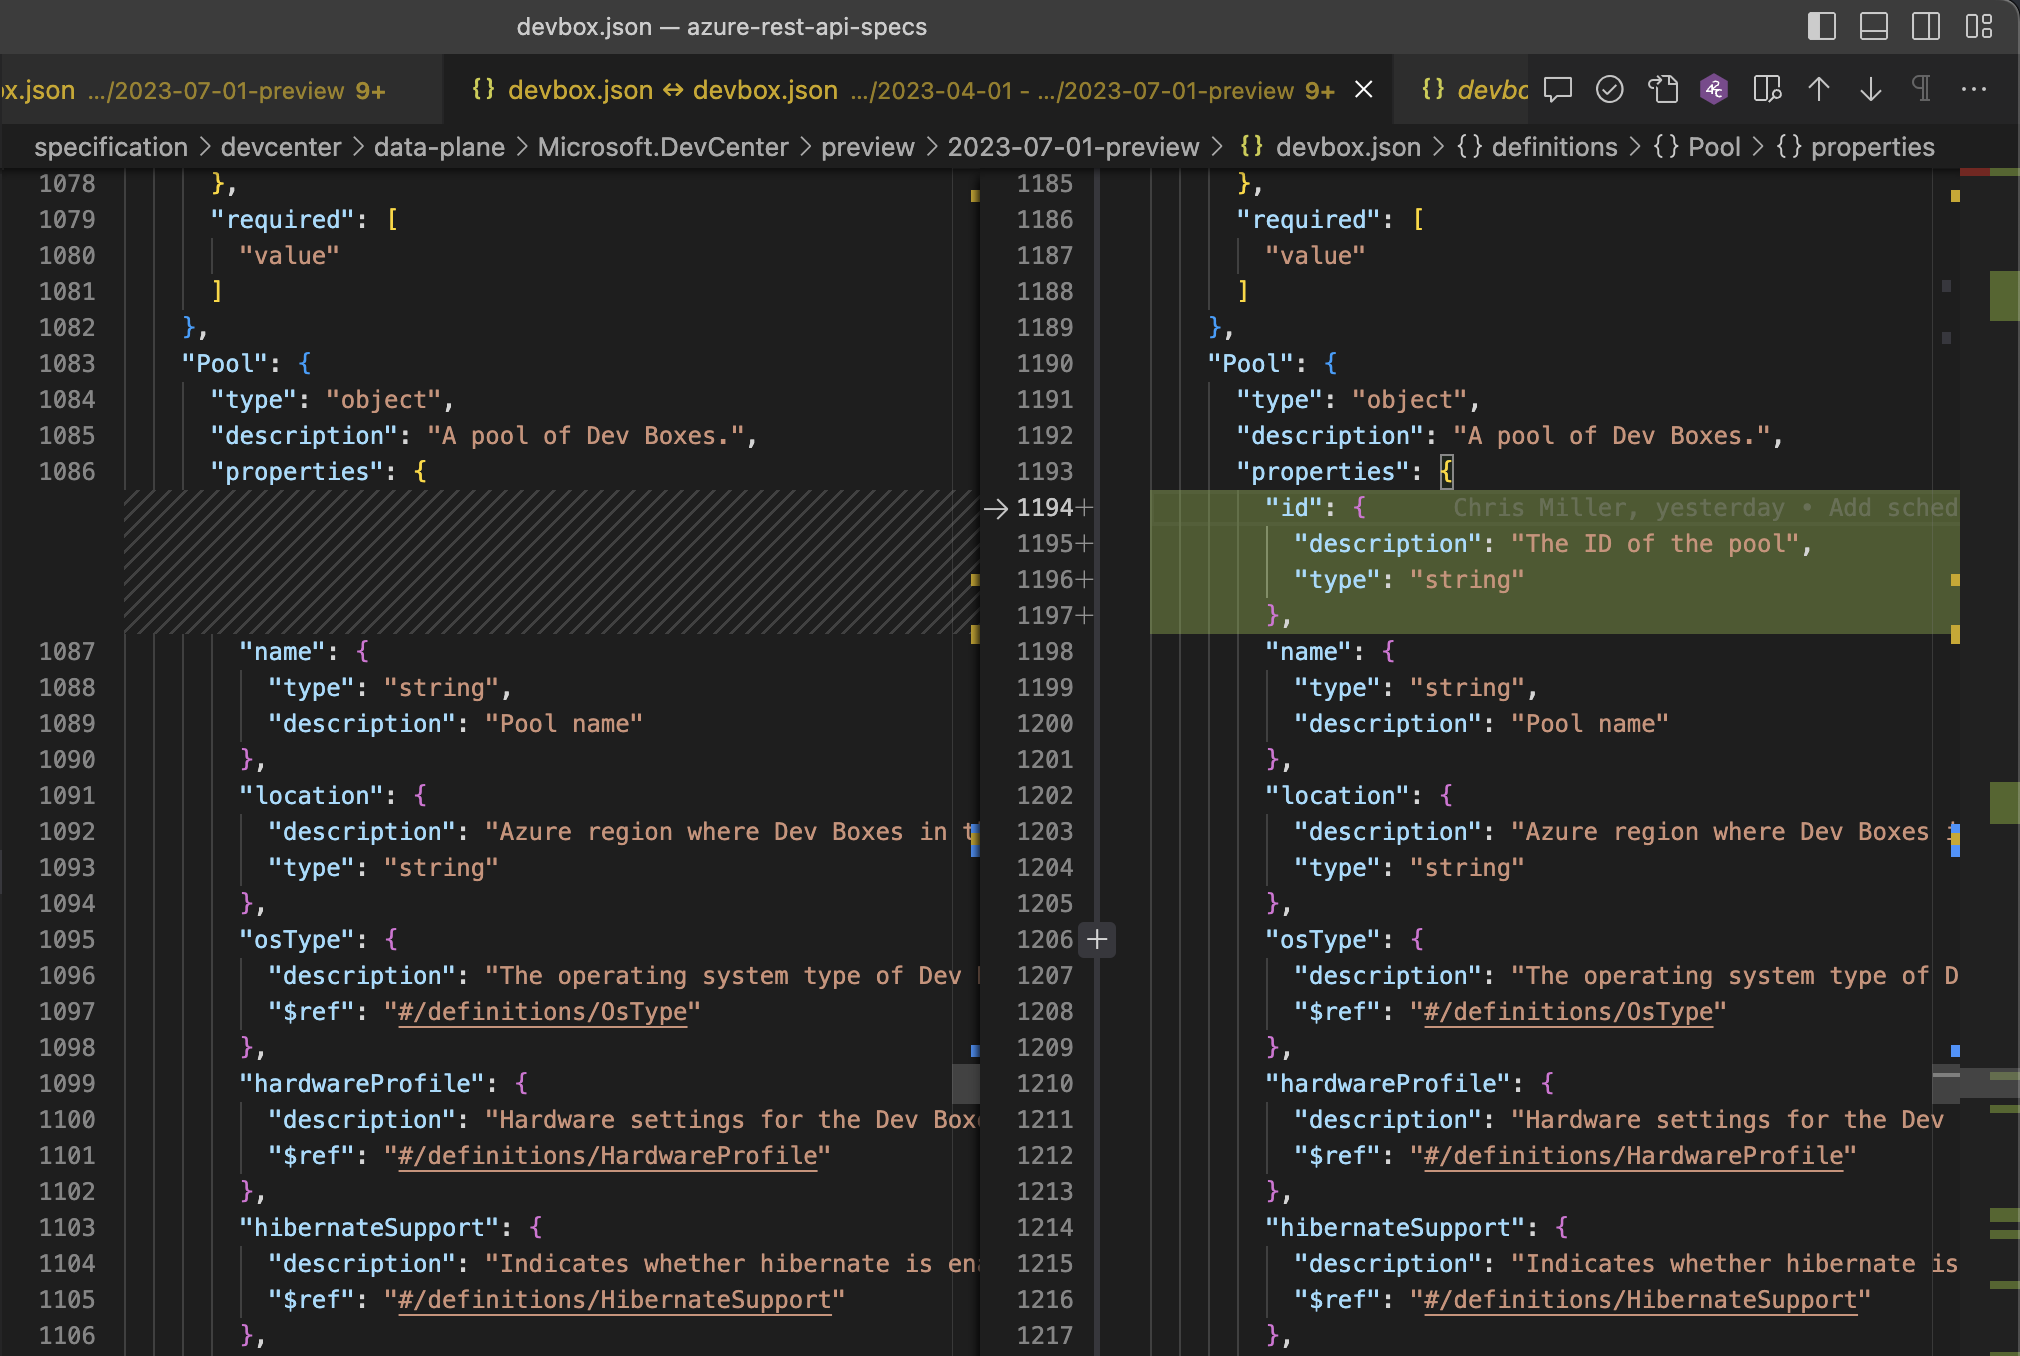Viewport: 2020px width, 1356px height.
Task: Toggle the primary sidebar visibility
Action: click(x=1822, y=27)
